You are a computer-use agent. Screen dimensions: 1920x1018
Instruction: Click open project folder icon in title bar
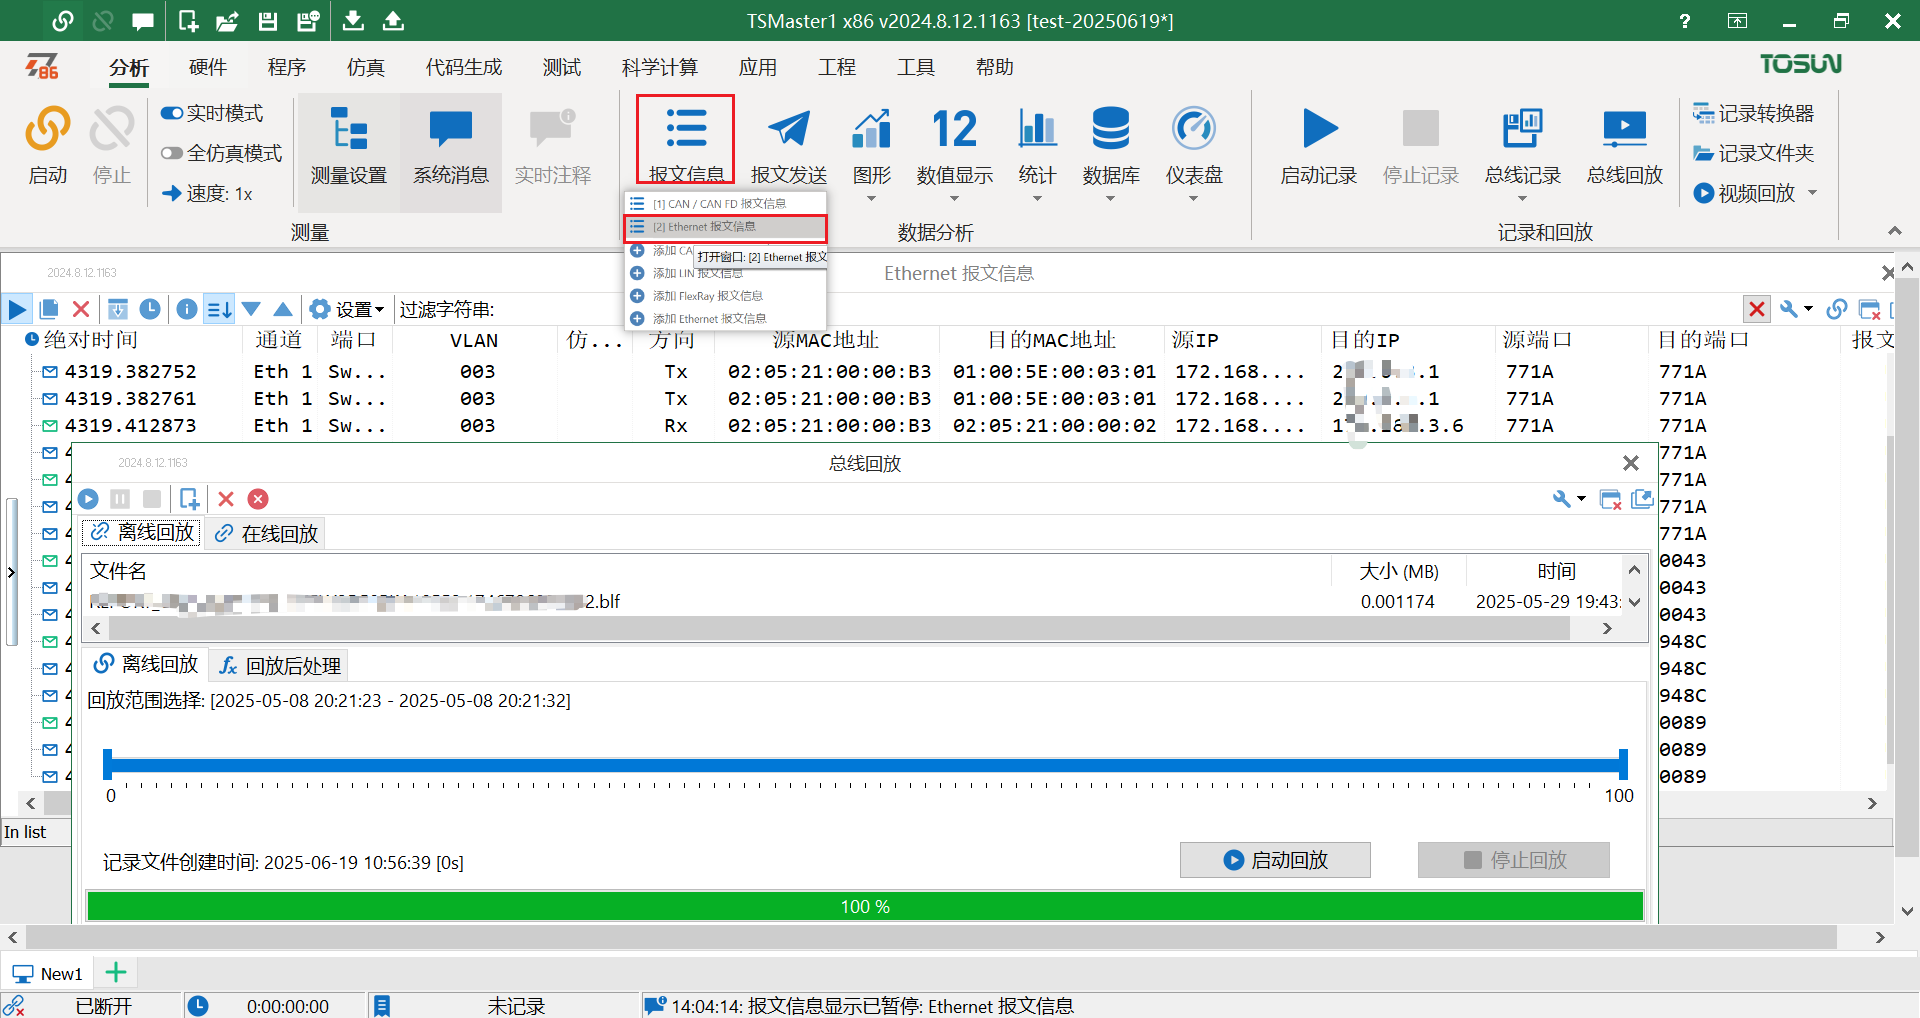click(227, 20)
